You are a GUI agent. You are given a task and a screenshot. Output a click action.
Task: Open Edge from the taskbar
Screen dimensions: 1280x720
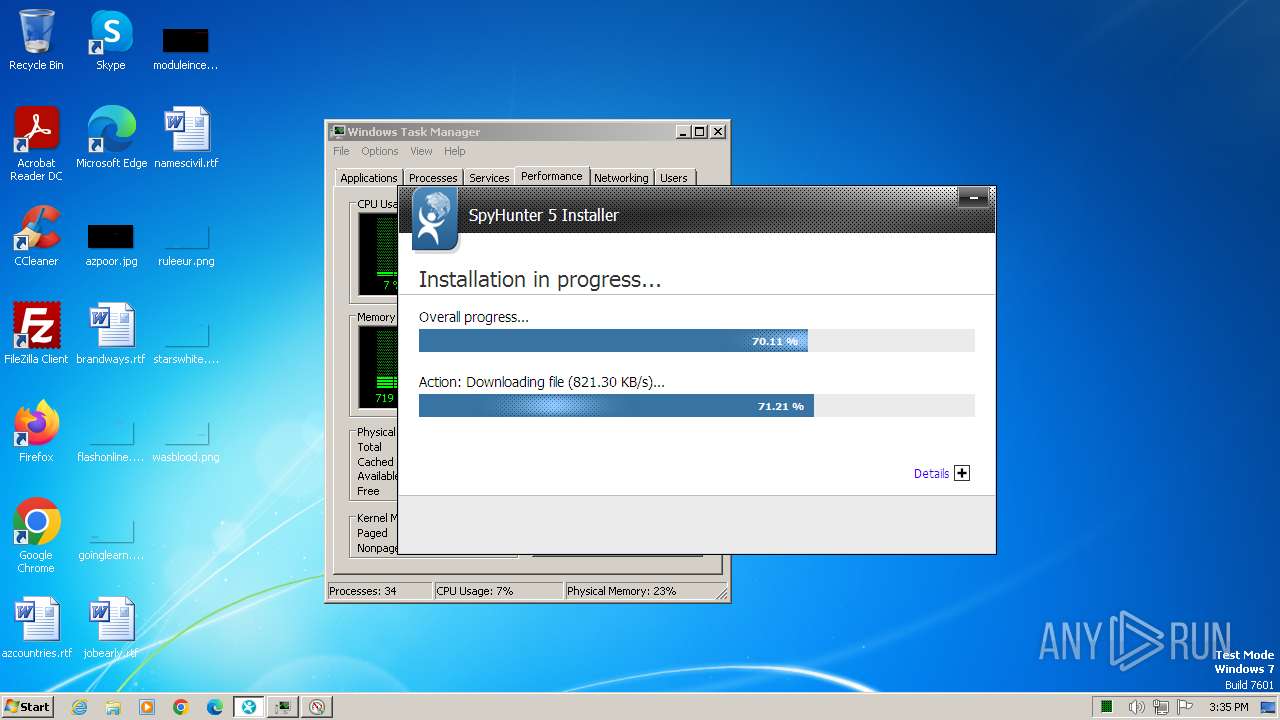click(215, 707)
